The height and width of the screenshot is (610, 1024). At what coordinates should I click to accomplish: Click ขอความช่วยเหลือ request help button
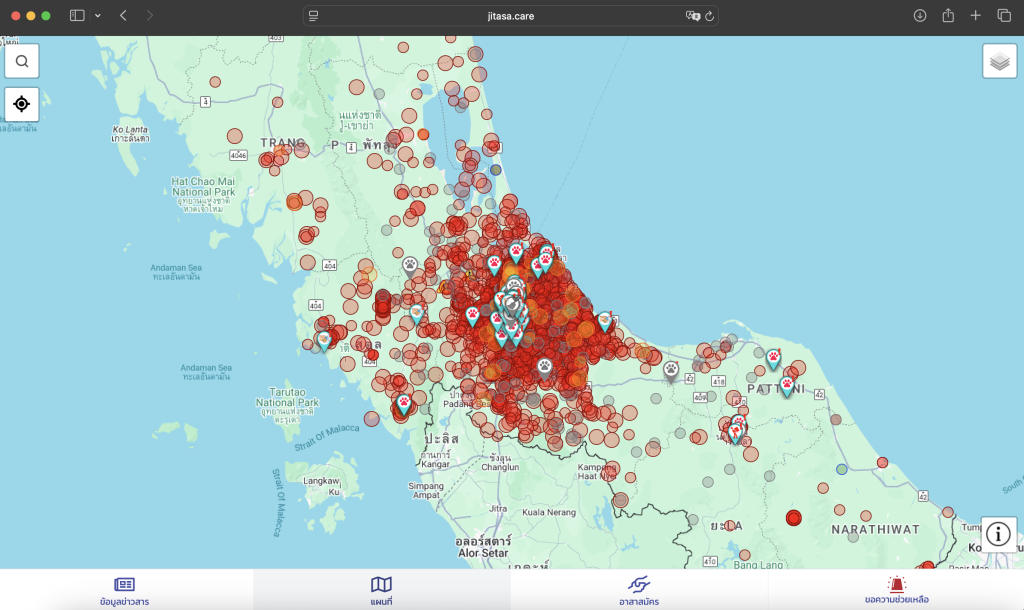[896, 589]
